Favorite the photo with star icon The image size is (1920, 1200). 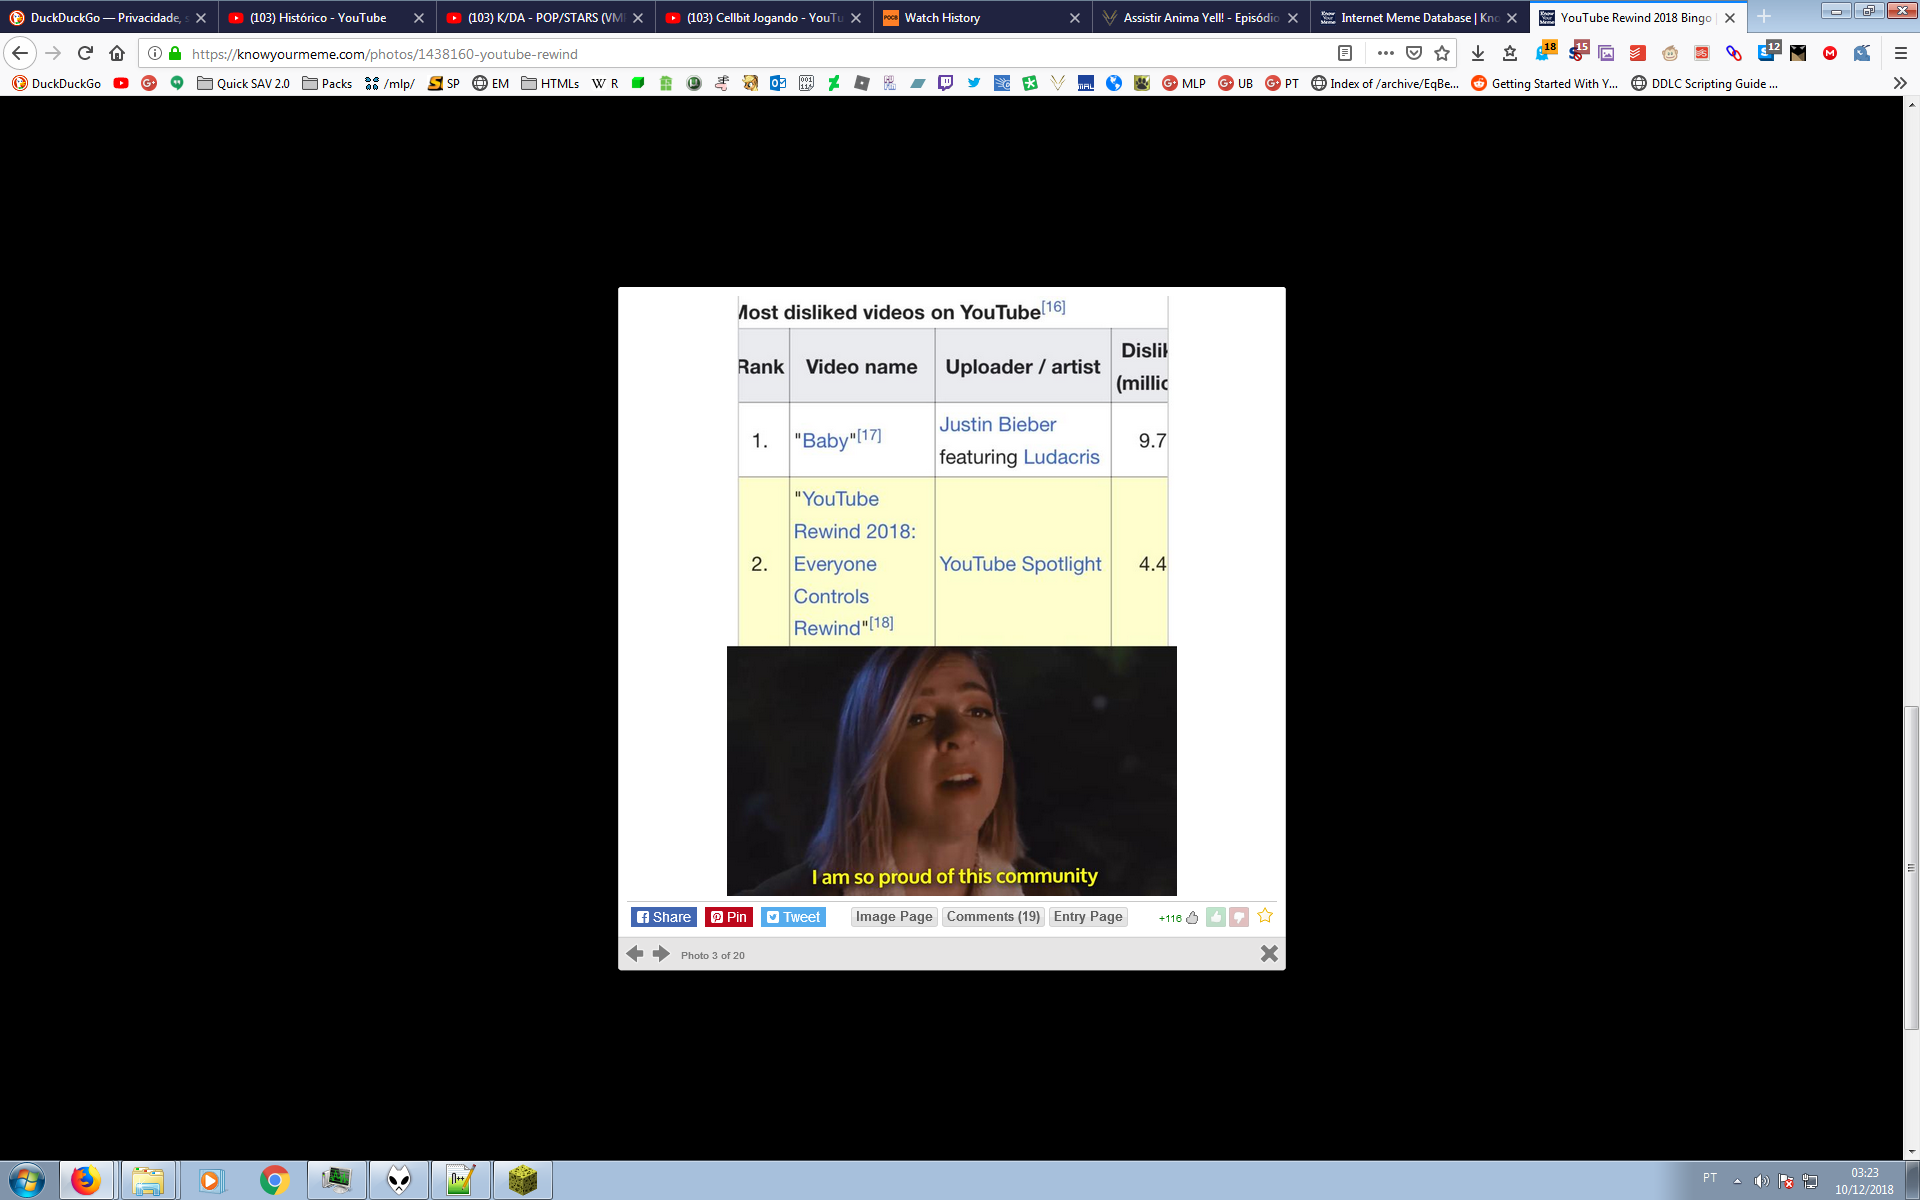point(1265,916)
